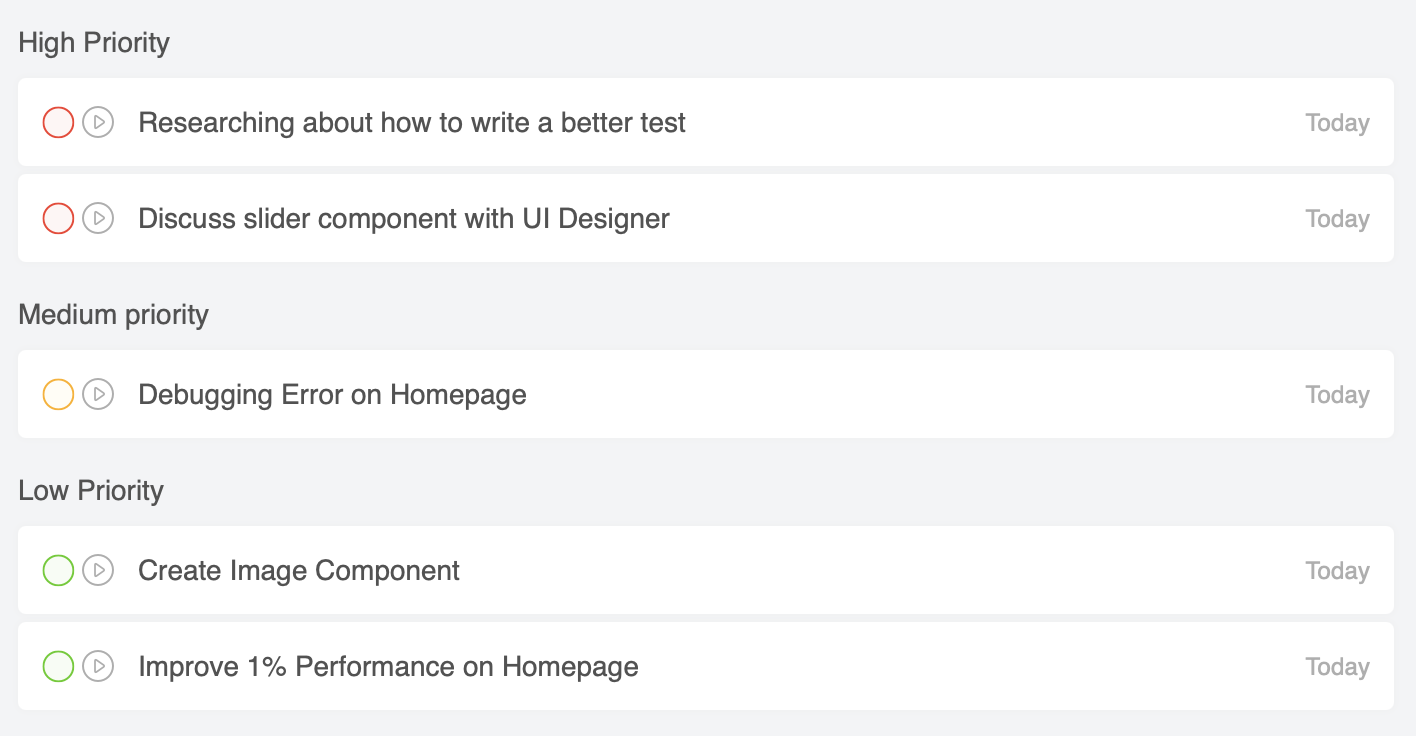Start timer for Researching better test task
This screenshot has width=1416, height=736.
click(98, 123)
